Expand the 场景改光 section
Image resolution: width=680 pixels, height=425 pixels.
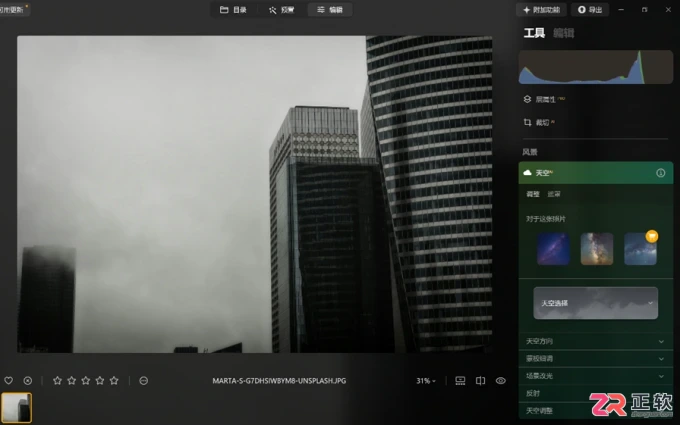click(x=595, y=376)
